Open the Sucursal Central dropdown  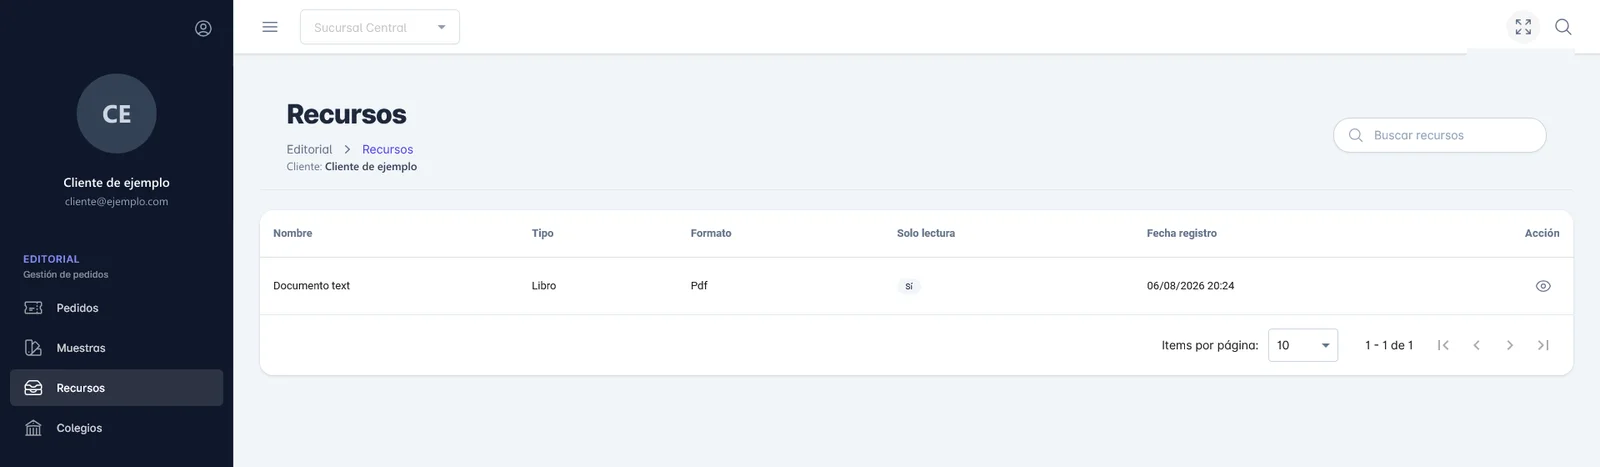pos(380,27)
